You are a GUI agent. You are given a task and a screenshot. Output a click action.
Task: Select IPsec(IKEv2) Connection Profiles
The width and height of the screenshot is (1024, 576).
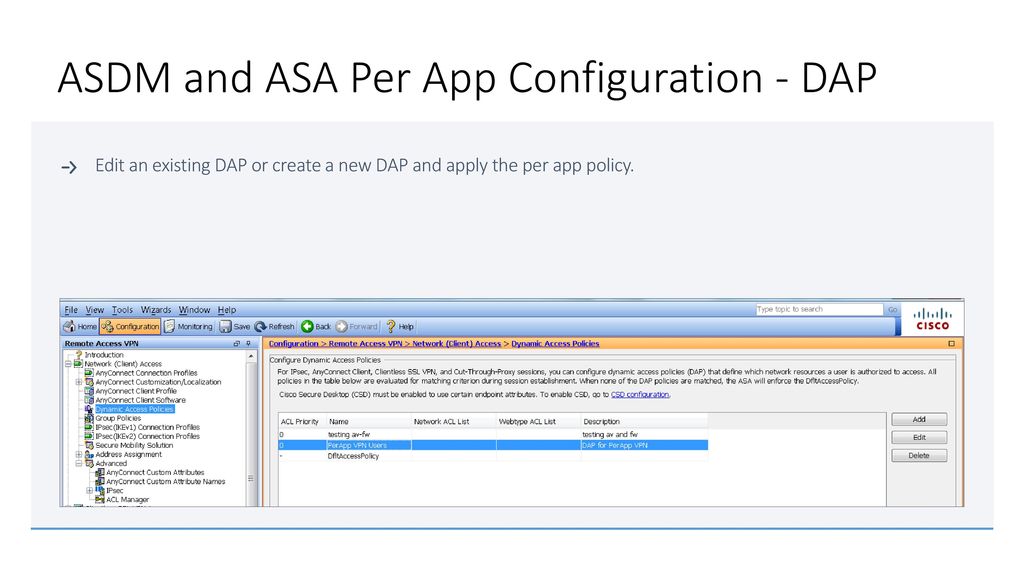148,436
